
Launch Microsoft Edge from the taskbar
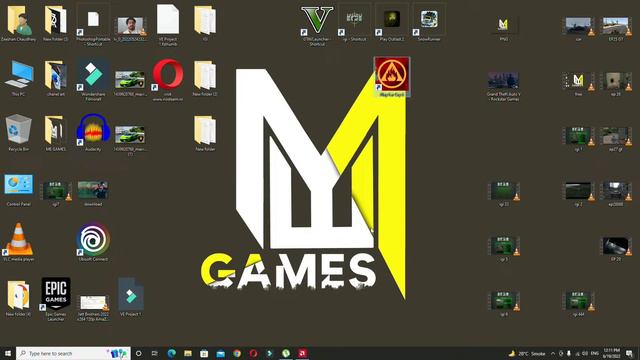pyautogui.click(x=171, y=353)
